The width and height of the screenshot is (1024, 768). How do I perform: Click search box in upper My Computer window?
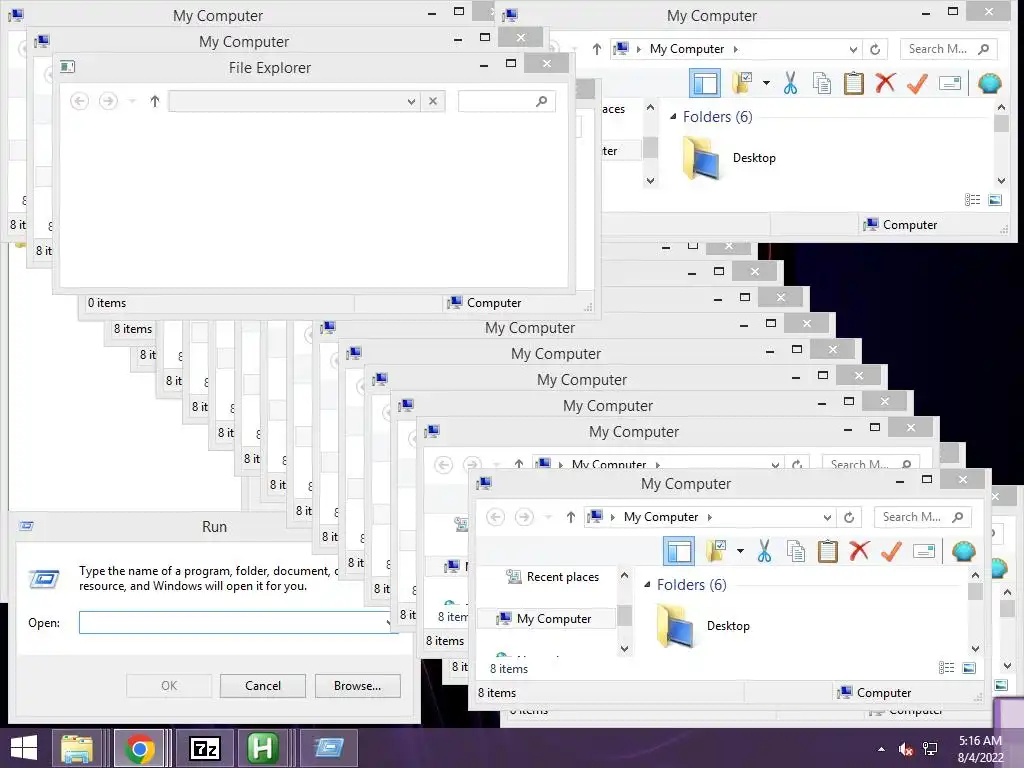point(948,49)
